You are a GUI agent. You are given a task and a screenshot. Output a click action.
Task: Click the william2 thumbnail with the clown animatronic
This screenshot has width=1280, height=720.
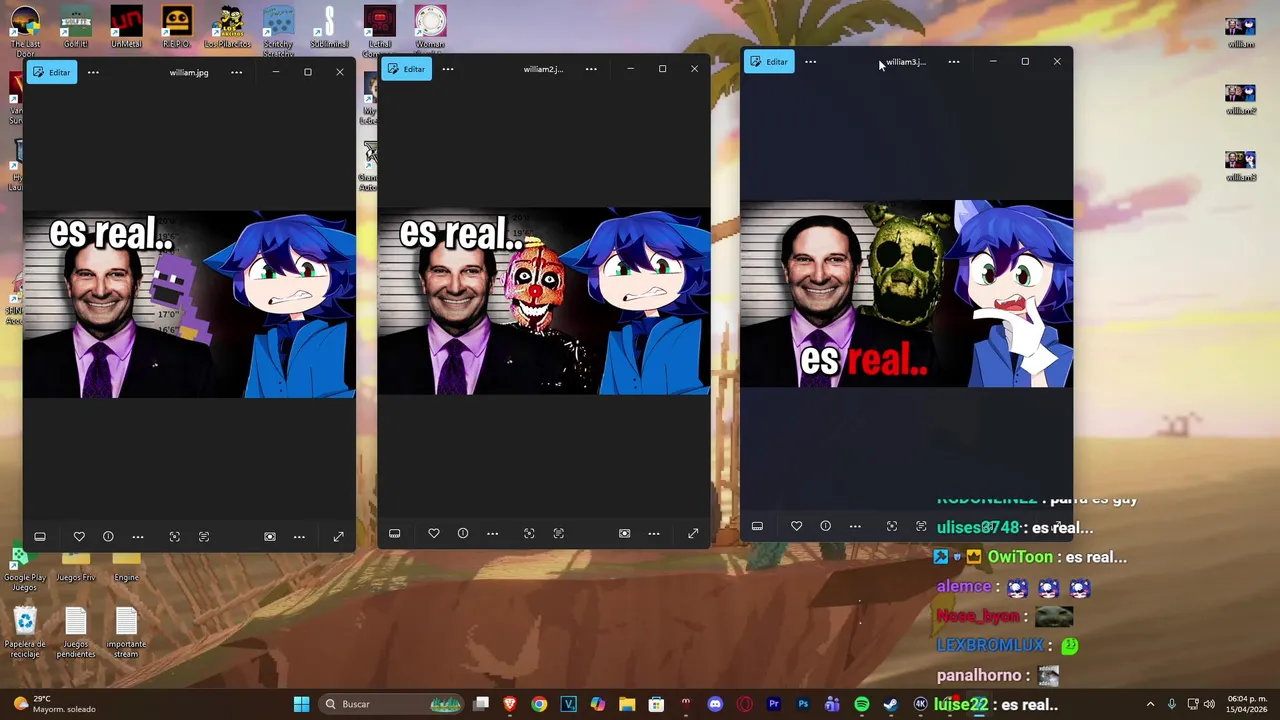click(x=544, y=301)
